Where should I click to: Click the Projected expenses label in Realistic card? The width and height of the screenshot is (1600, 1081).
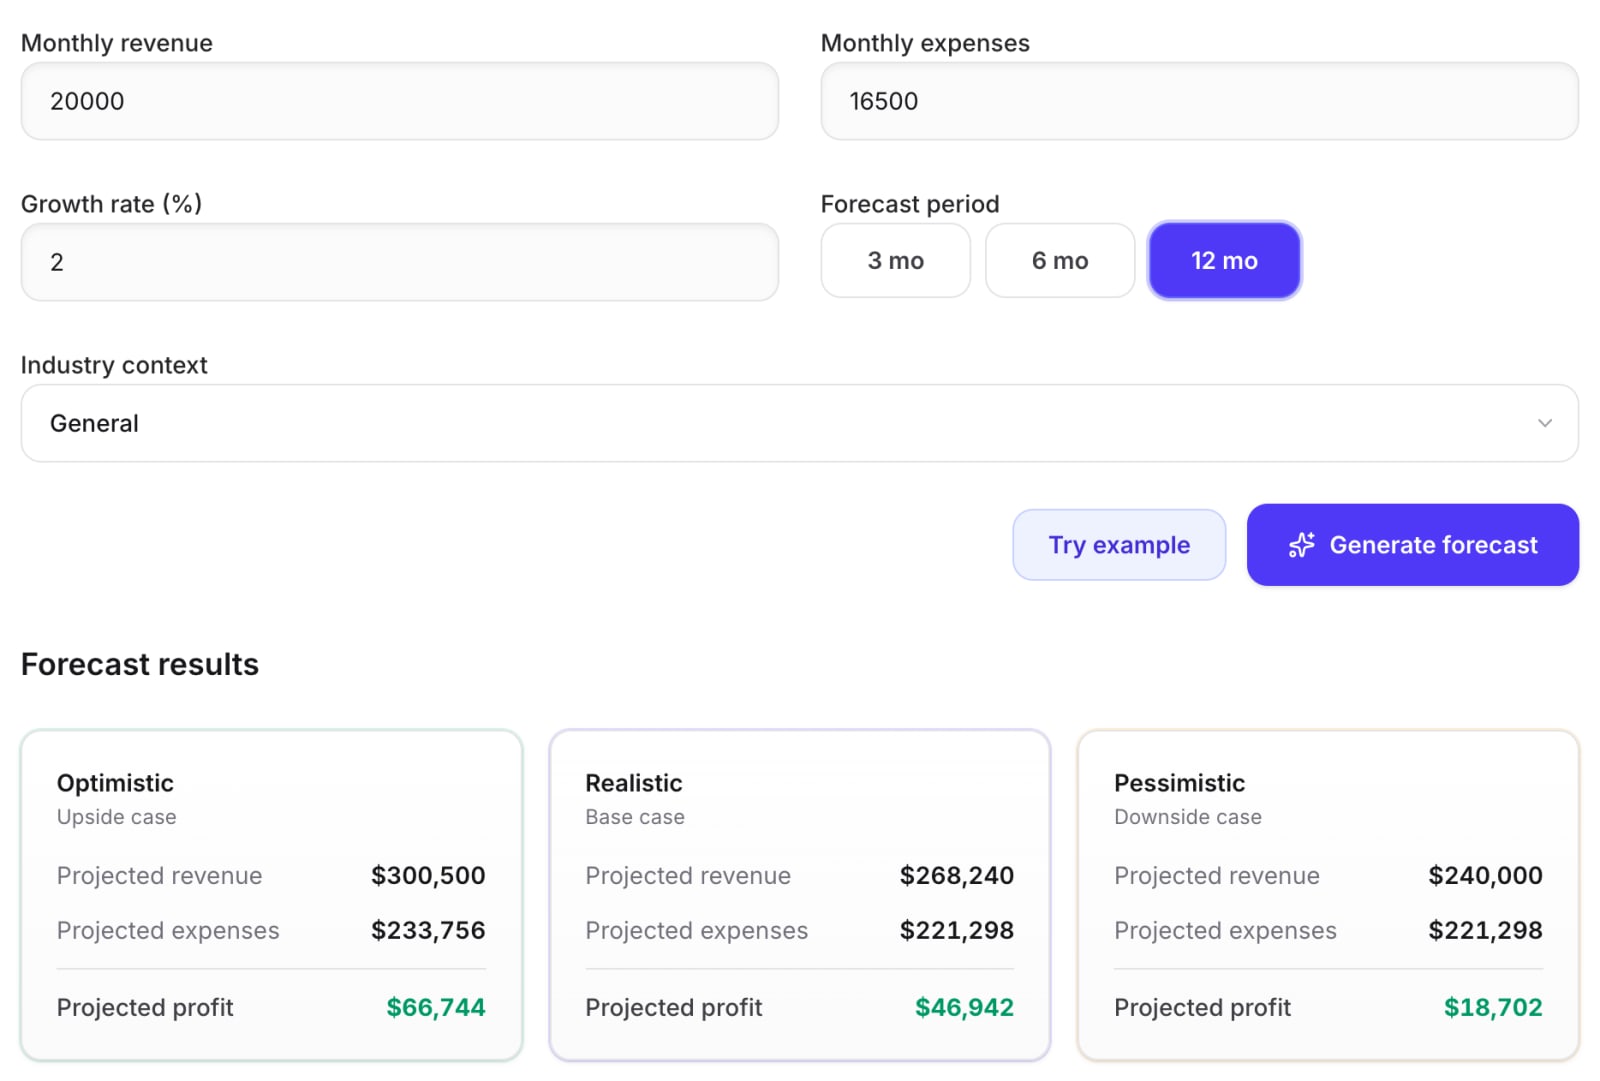697,931
